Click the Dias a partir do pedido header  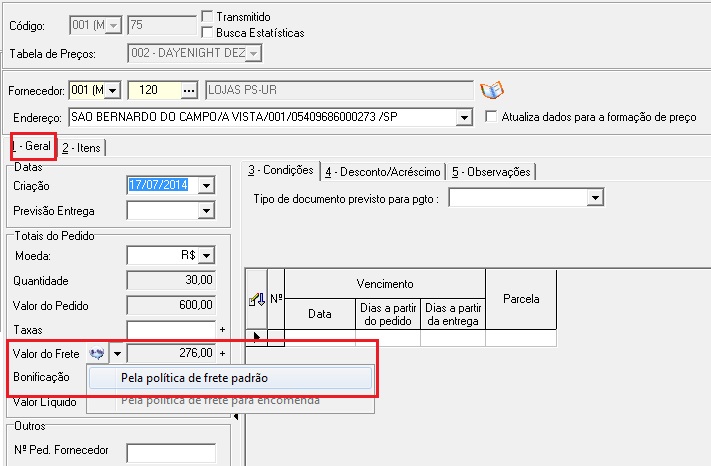tap(388, 314)
